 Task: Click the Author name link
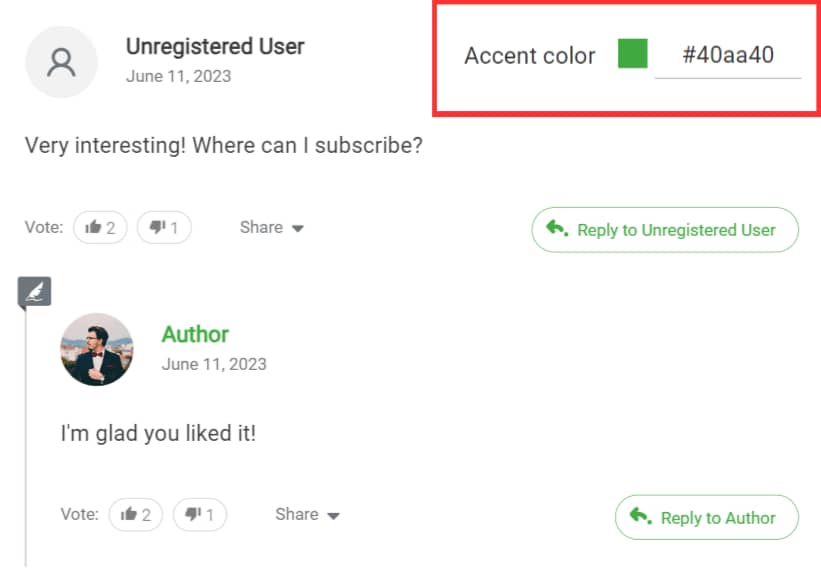click(195, 334)
